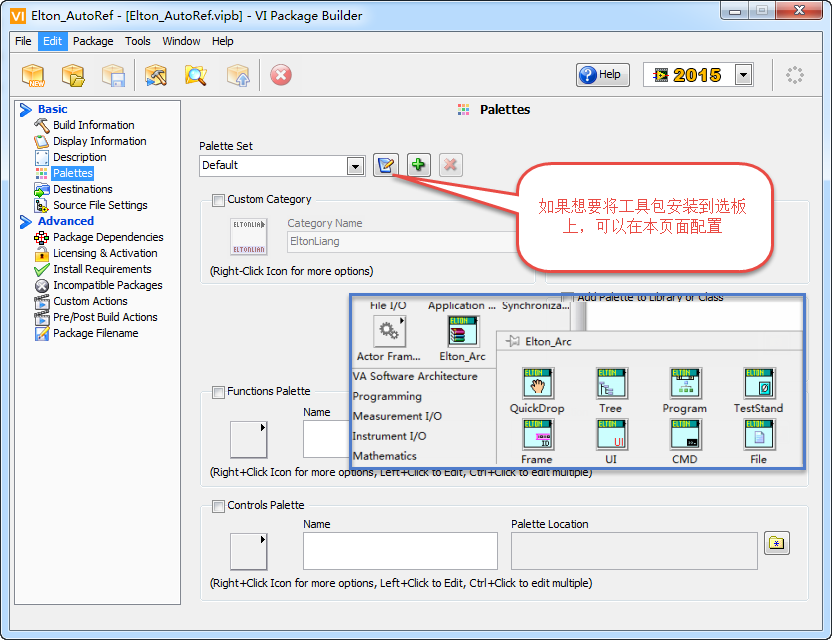This screenshot has width=832, height=640.
Task: Click the Controls Palette blank icon box
Action: [x=248, y=551]
